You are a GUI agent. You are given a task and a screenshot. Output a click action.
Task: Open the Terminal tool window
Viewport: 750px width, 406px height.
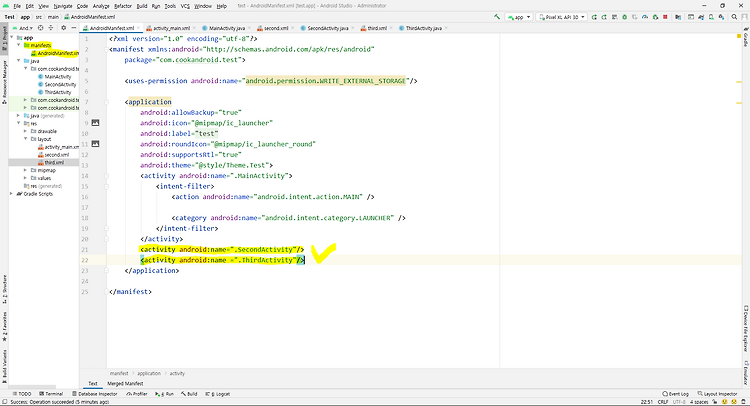51,394
